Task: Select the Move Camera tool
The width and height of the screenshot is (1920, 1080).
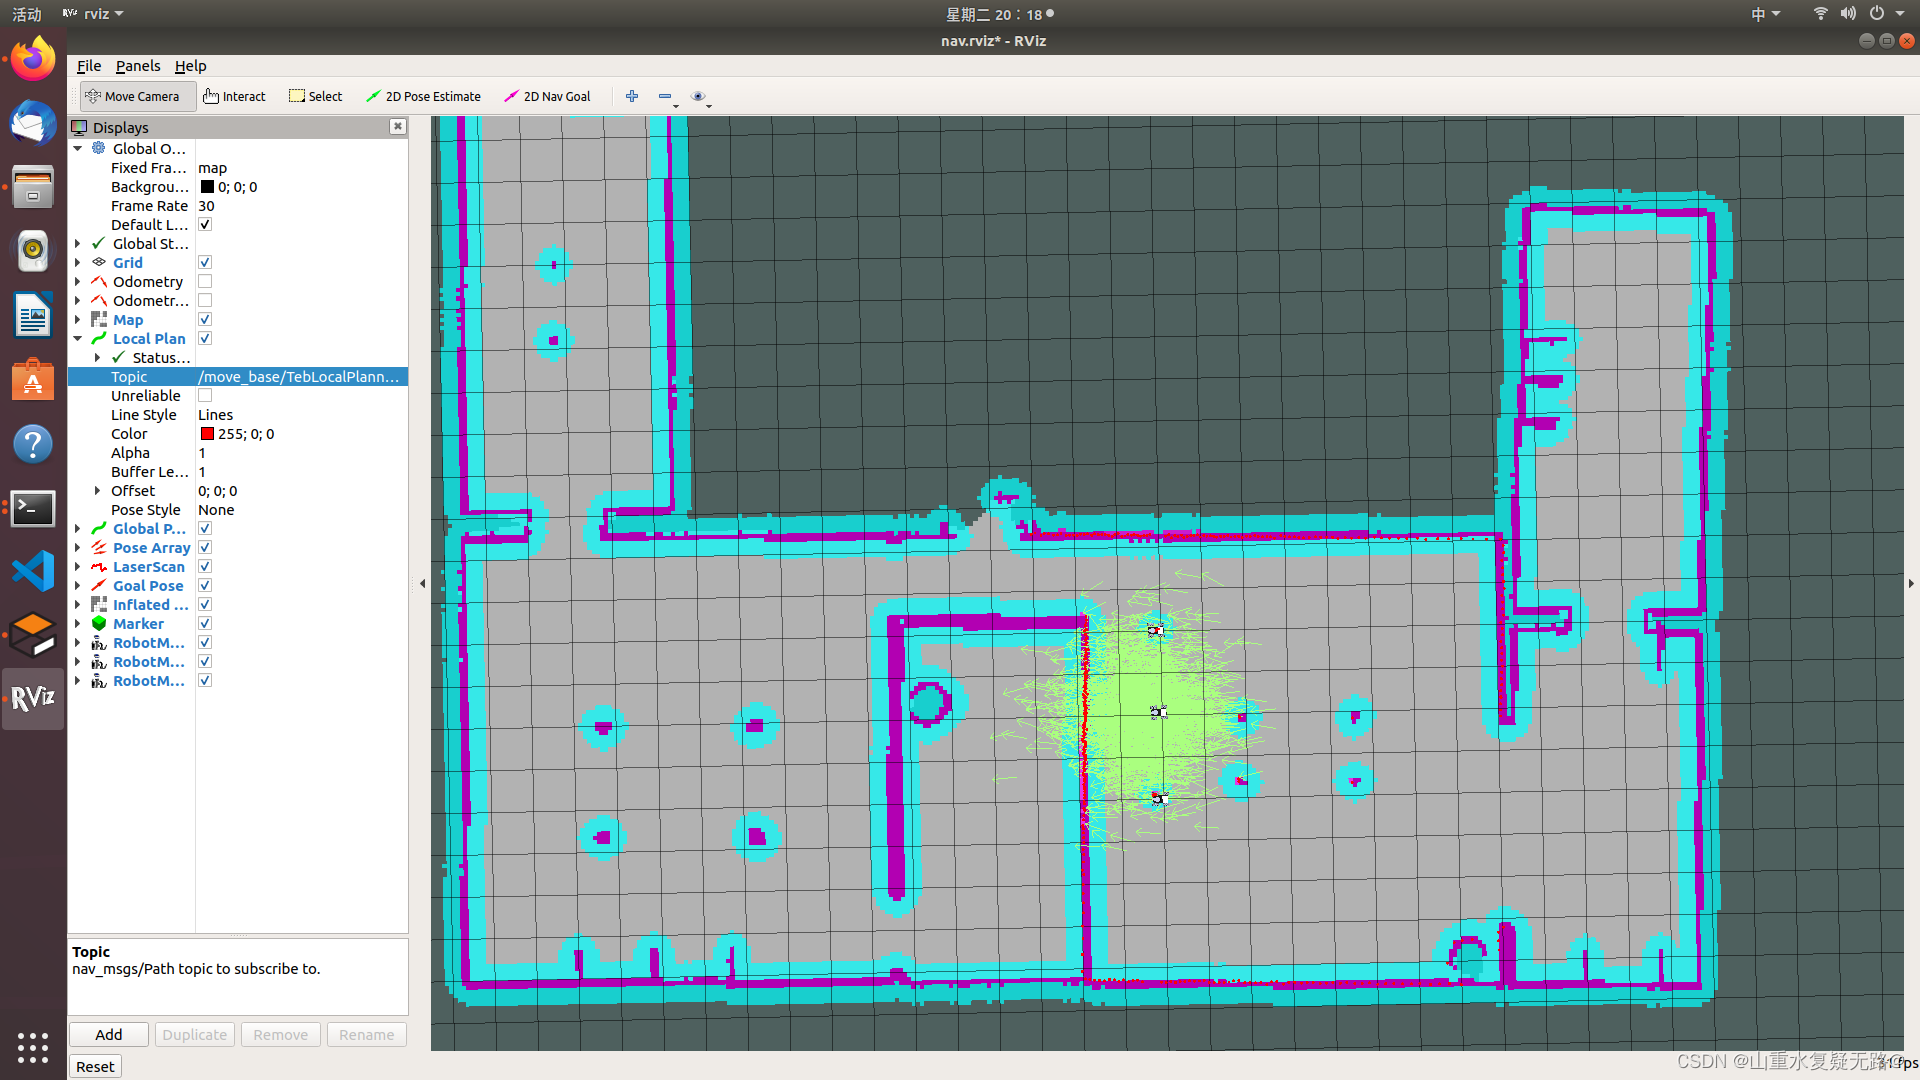Action: click(x=137, y=96)
